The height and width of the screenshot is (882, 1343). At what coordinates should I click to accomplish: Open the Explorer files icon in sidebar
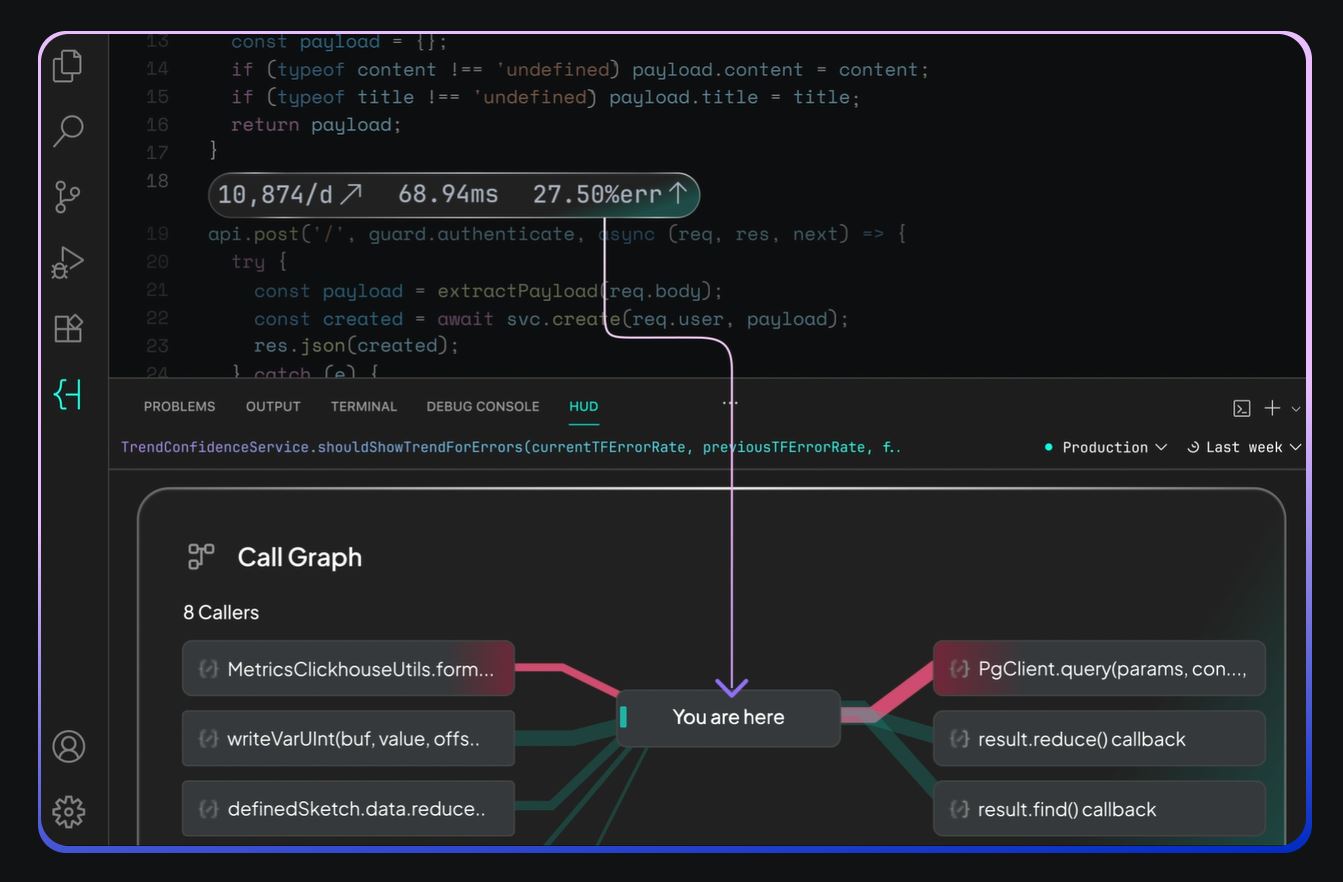point(68,65)
